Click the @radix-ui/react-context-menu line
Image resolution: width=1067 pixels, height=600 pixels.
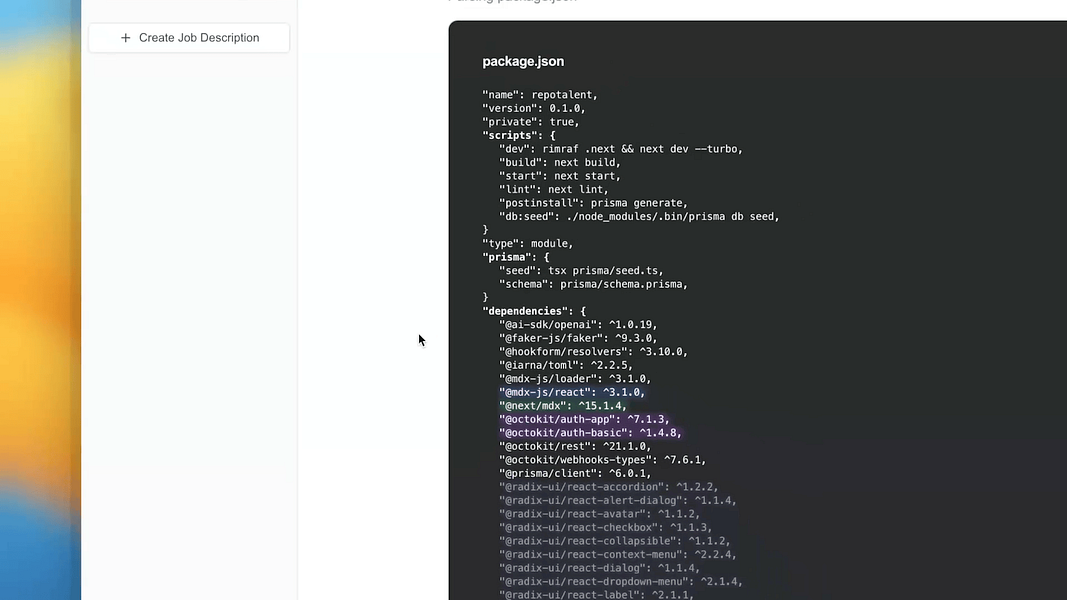point(618,554)
